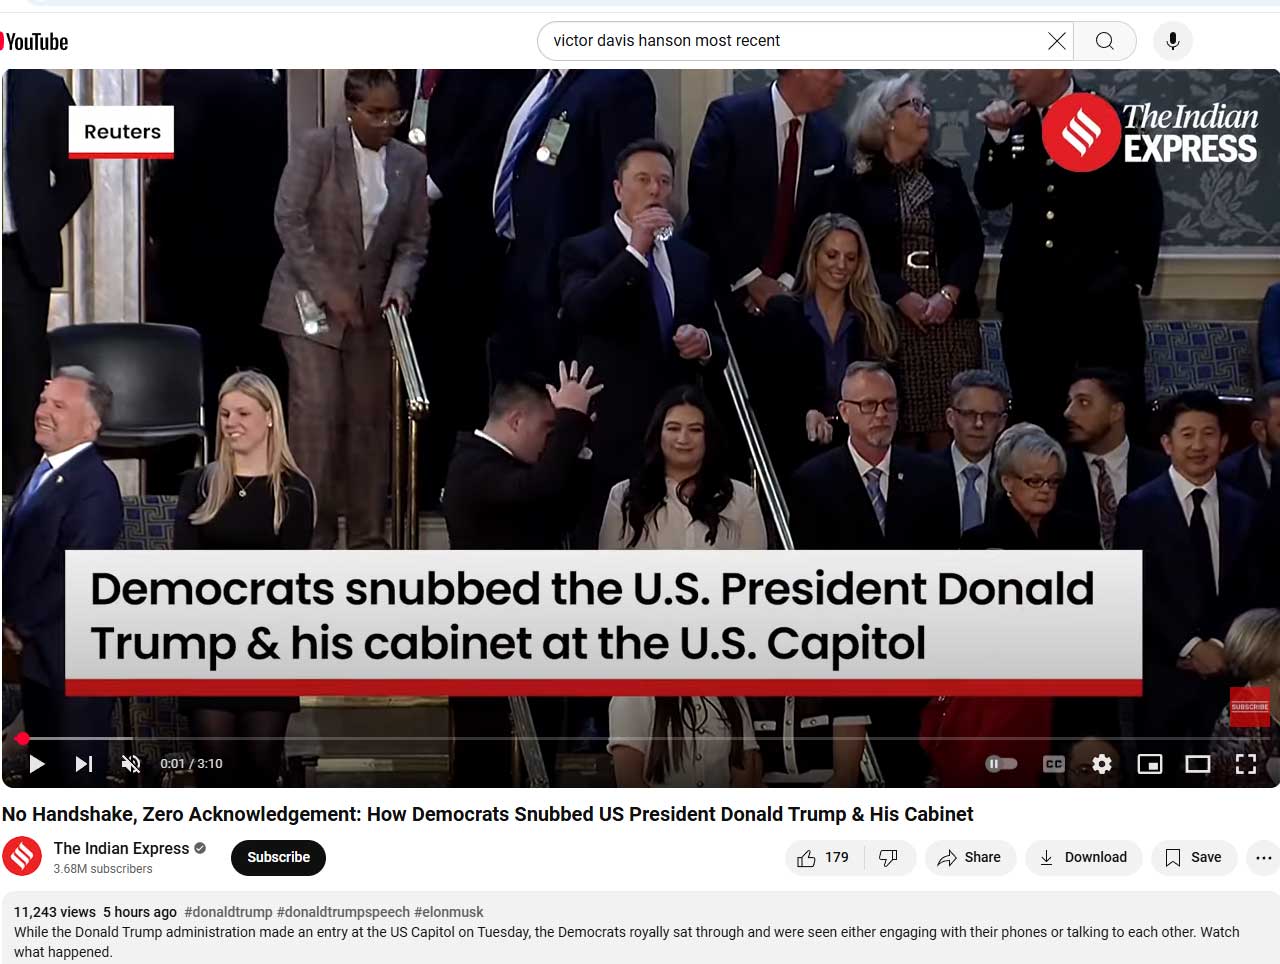Open video settings gear
The height and width of the screenshot is (964, 1280).
[x=1102, y=764]
